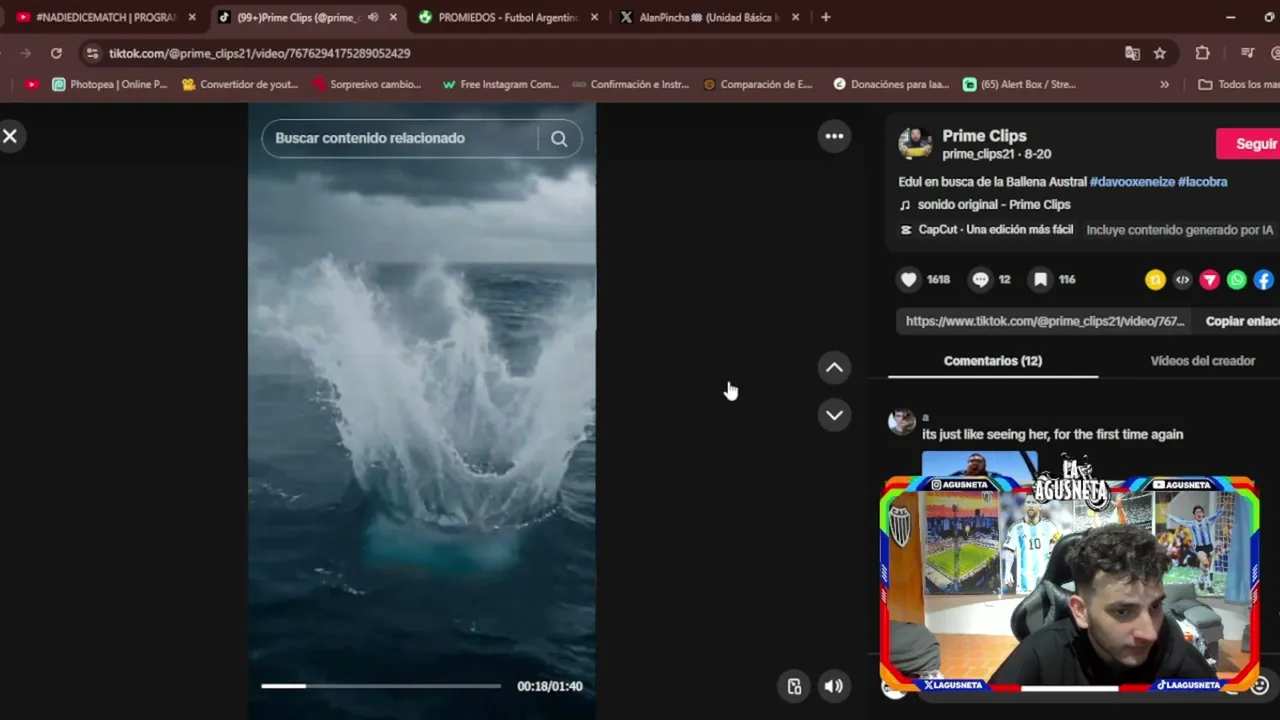The width and height of the screenshot is (1280, 720).
Task: Click the translate page icon
Action: pos(1132,53)
